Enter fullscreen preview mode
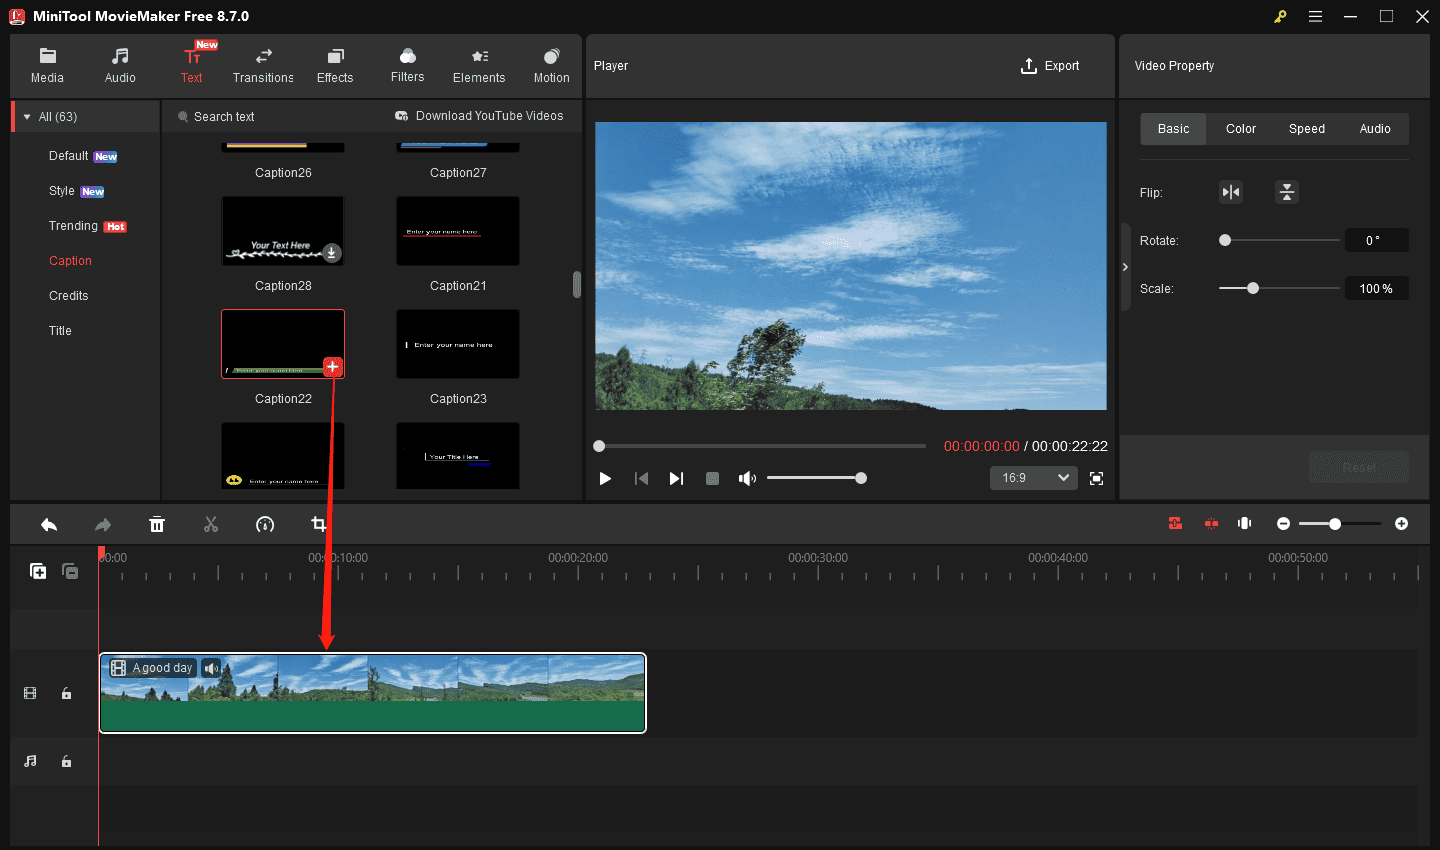 [x=1096, y=479]
